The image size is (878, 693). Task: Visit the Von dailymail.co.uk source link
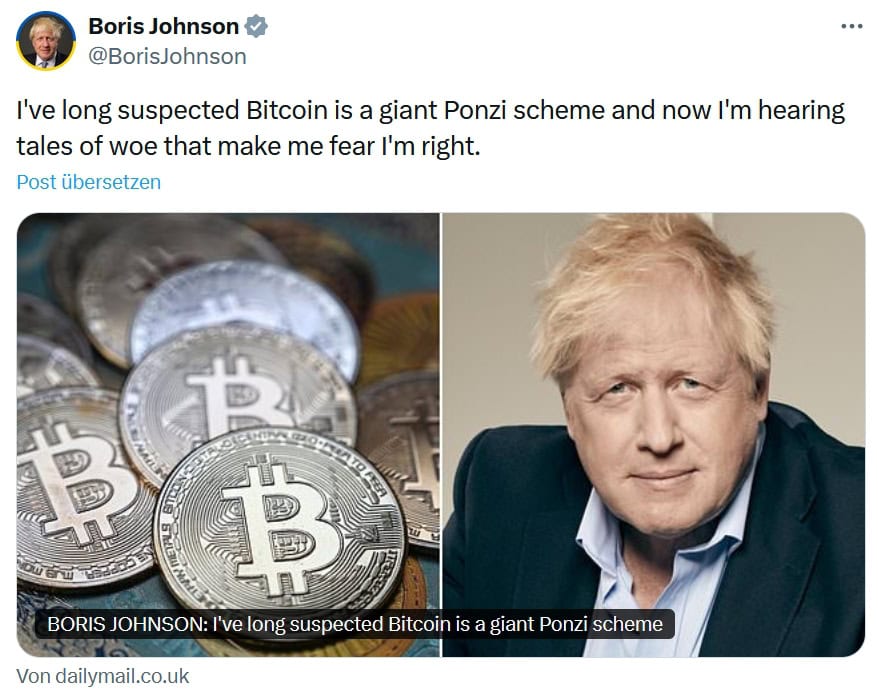(102, 676)
